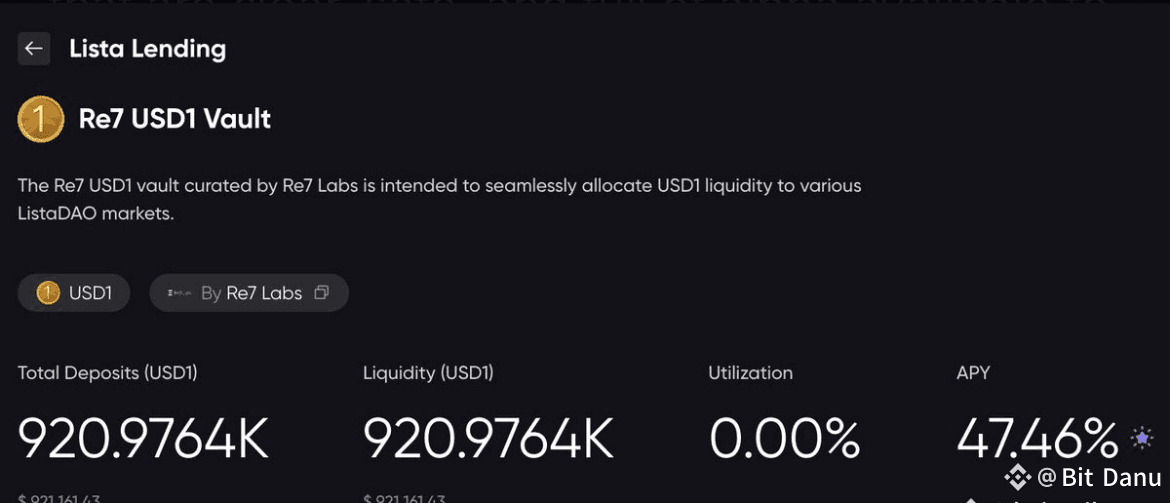Screen dimensions: 1170x503
Task: Click the large gold USD1 coin logo
Action: pyautogui.click(x=41, y=119)
